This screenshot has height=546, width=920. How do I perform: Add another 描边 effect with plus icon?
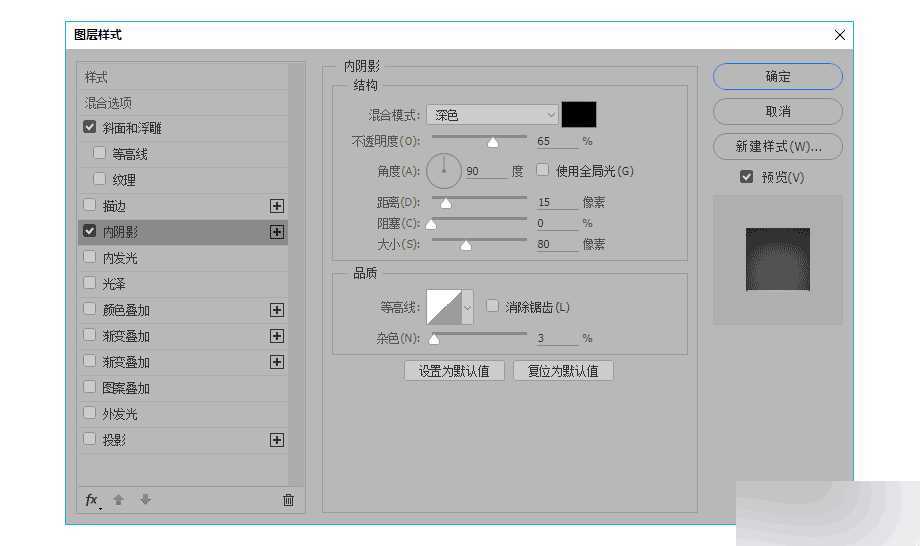(277, 206)
